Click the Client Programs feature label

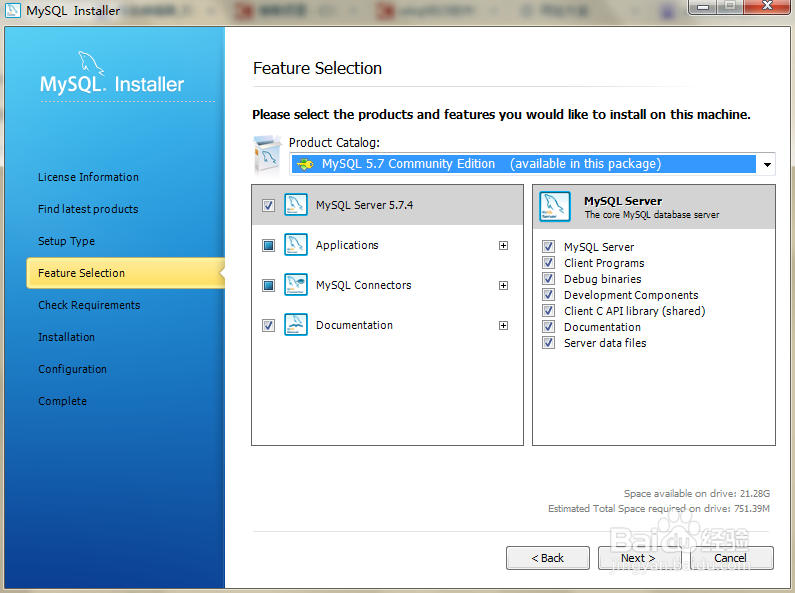[604, 263]
